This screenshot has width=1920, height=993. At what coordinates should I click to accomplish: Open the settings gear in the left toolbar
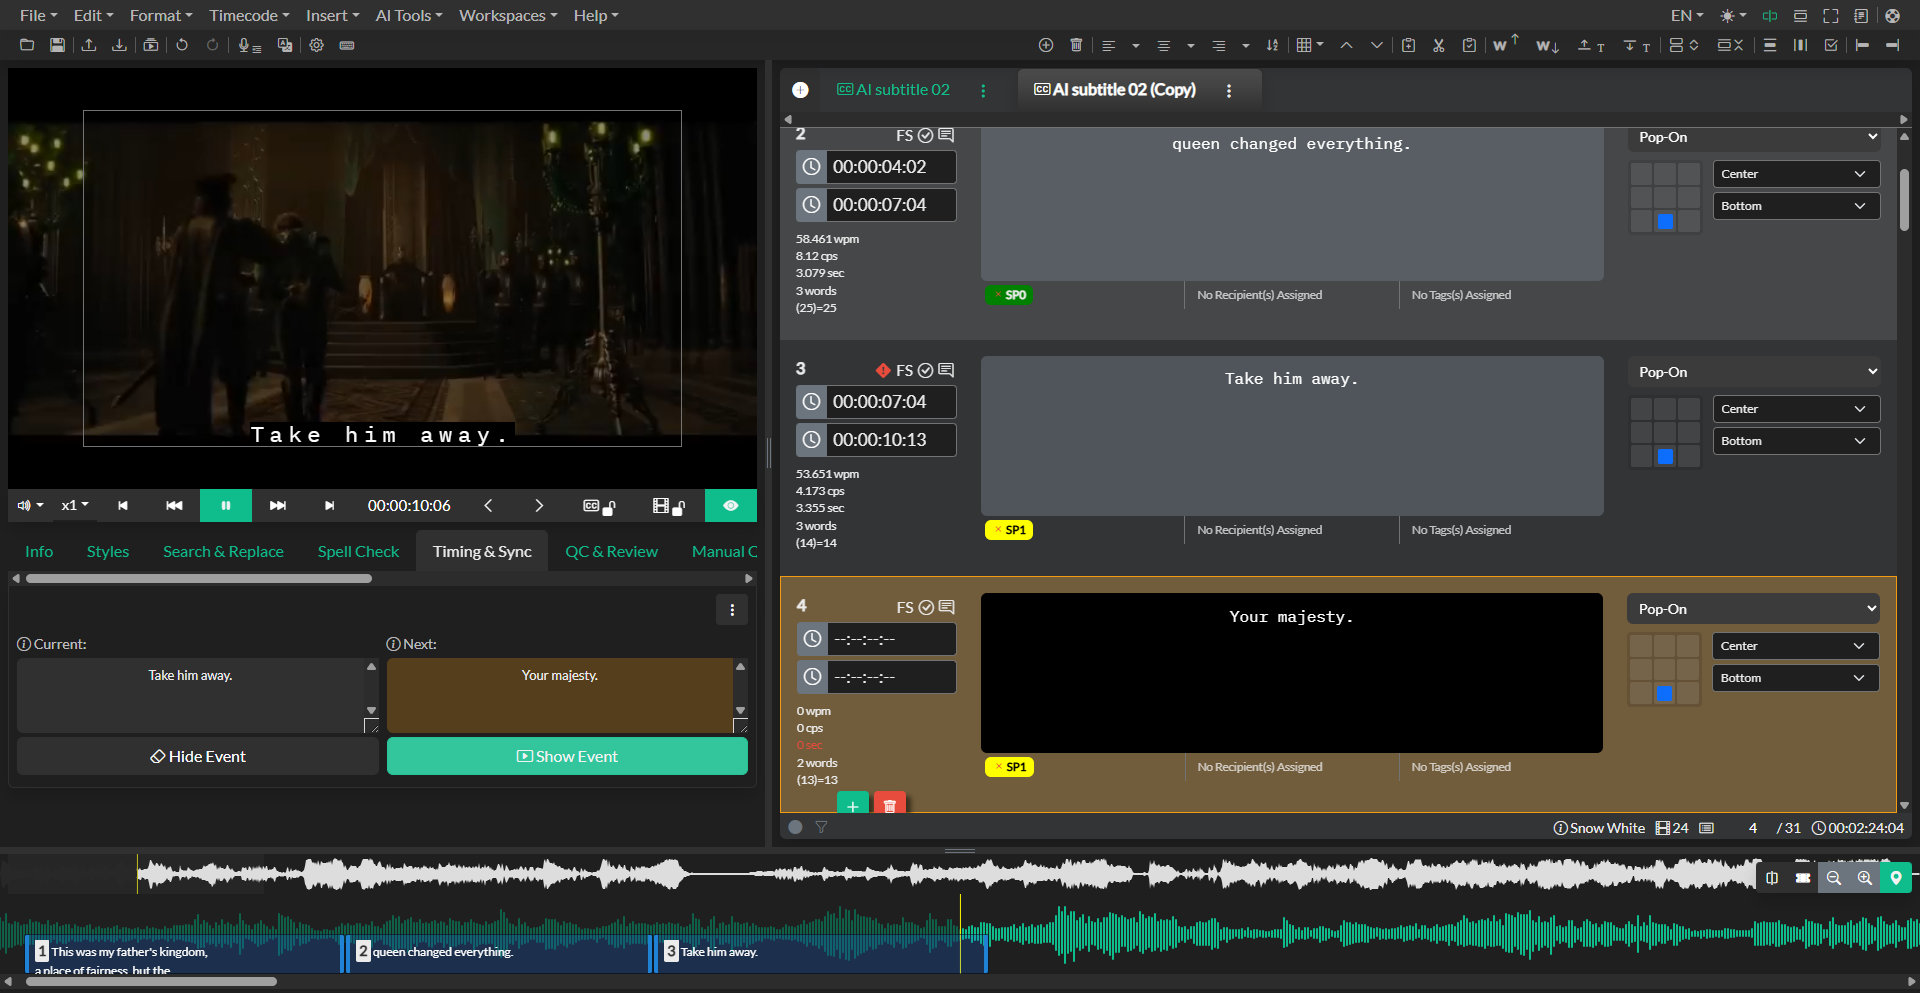[x=316, y=45]
